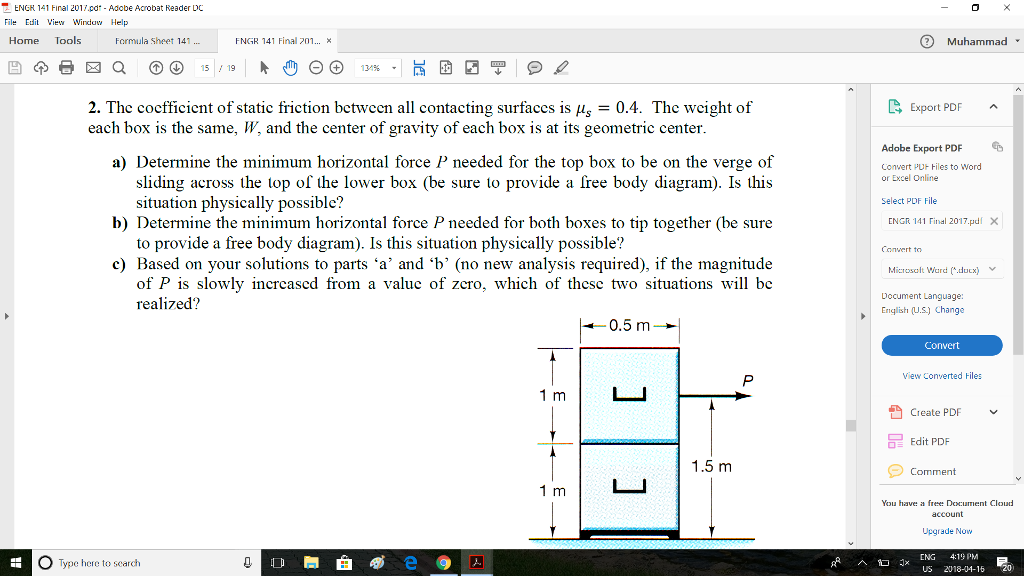Image resolution: width=1024 pixels, height=576 pixels.
Task: Click the next page down-arrow icon
Action: pyautogui.click(x=176, y=67)
